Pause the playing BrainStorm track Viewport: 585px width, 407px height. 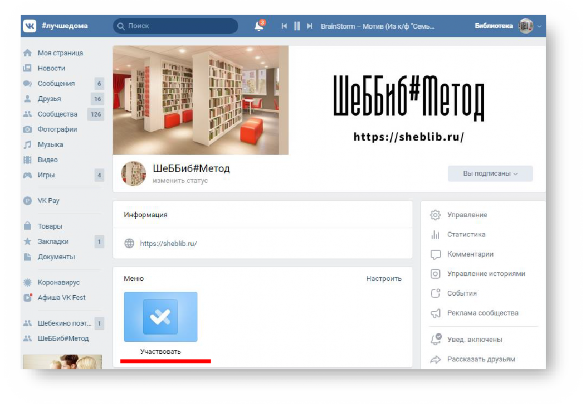click(x=297, y=26)
